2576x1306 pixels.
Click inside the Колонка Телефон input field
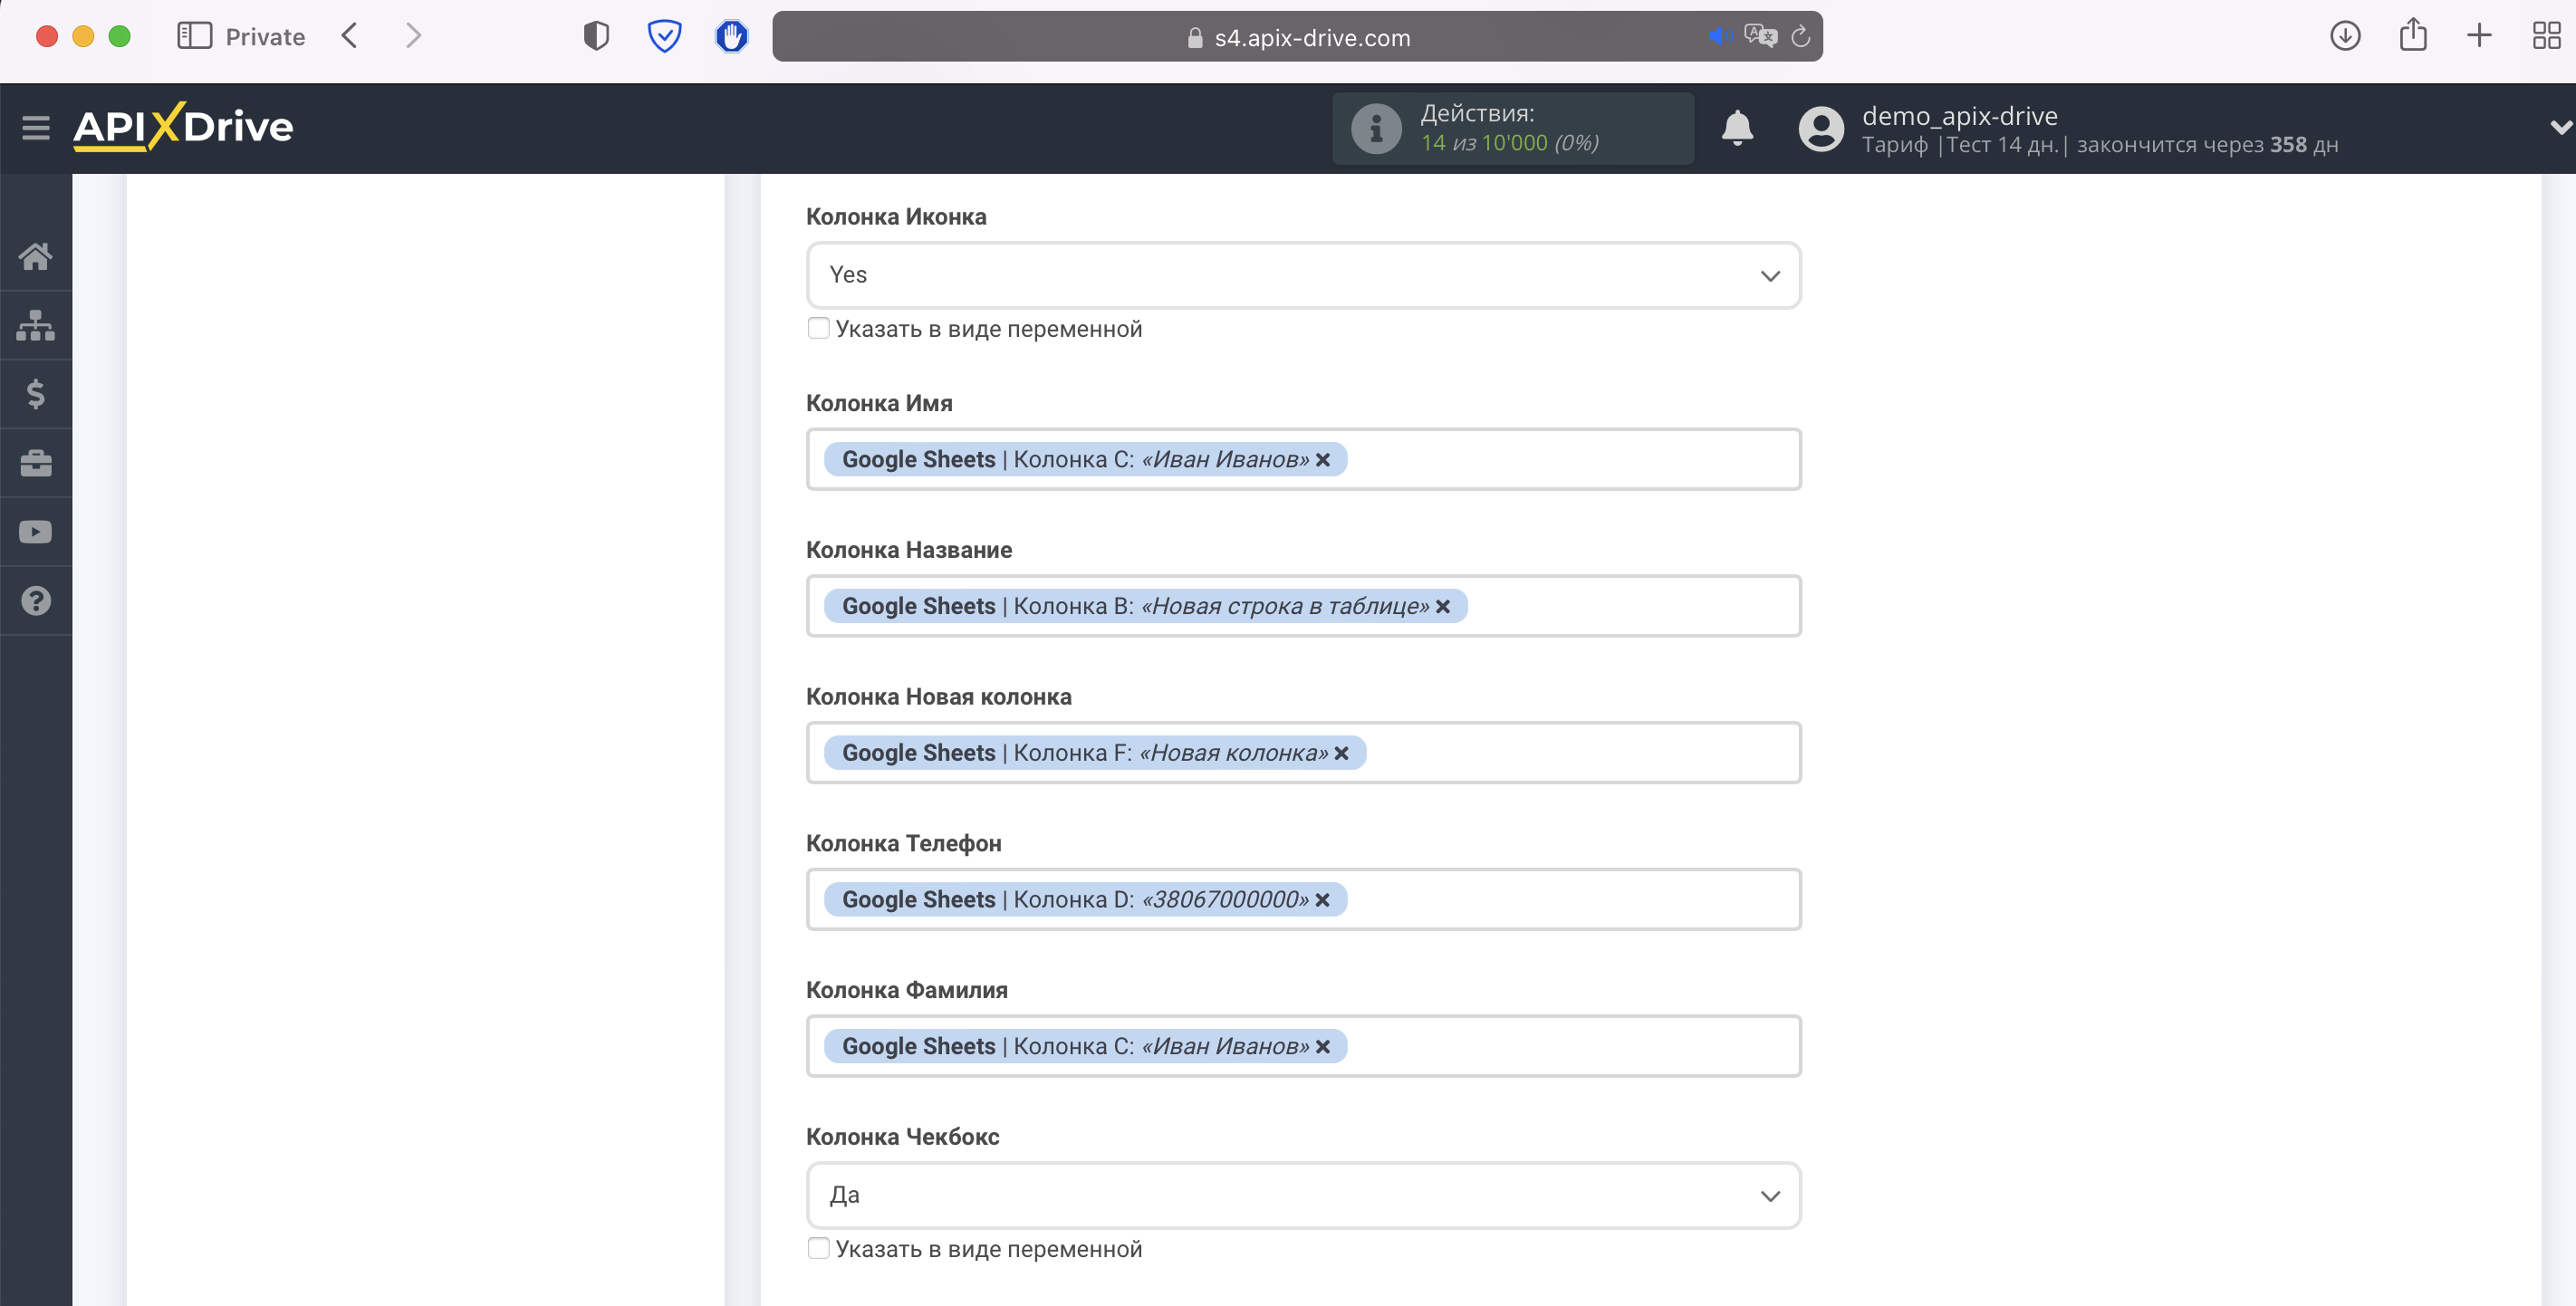[x=1303, y=900]
